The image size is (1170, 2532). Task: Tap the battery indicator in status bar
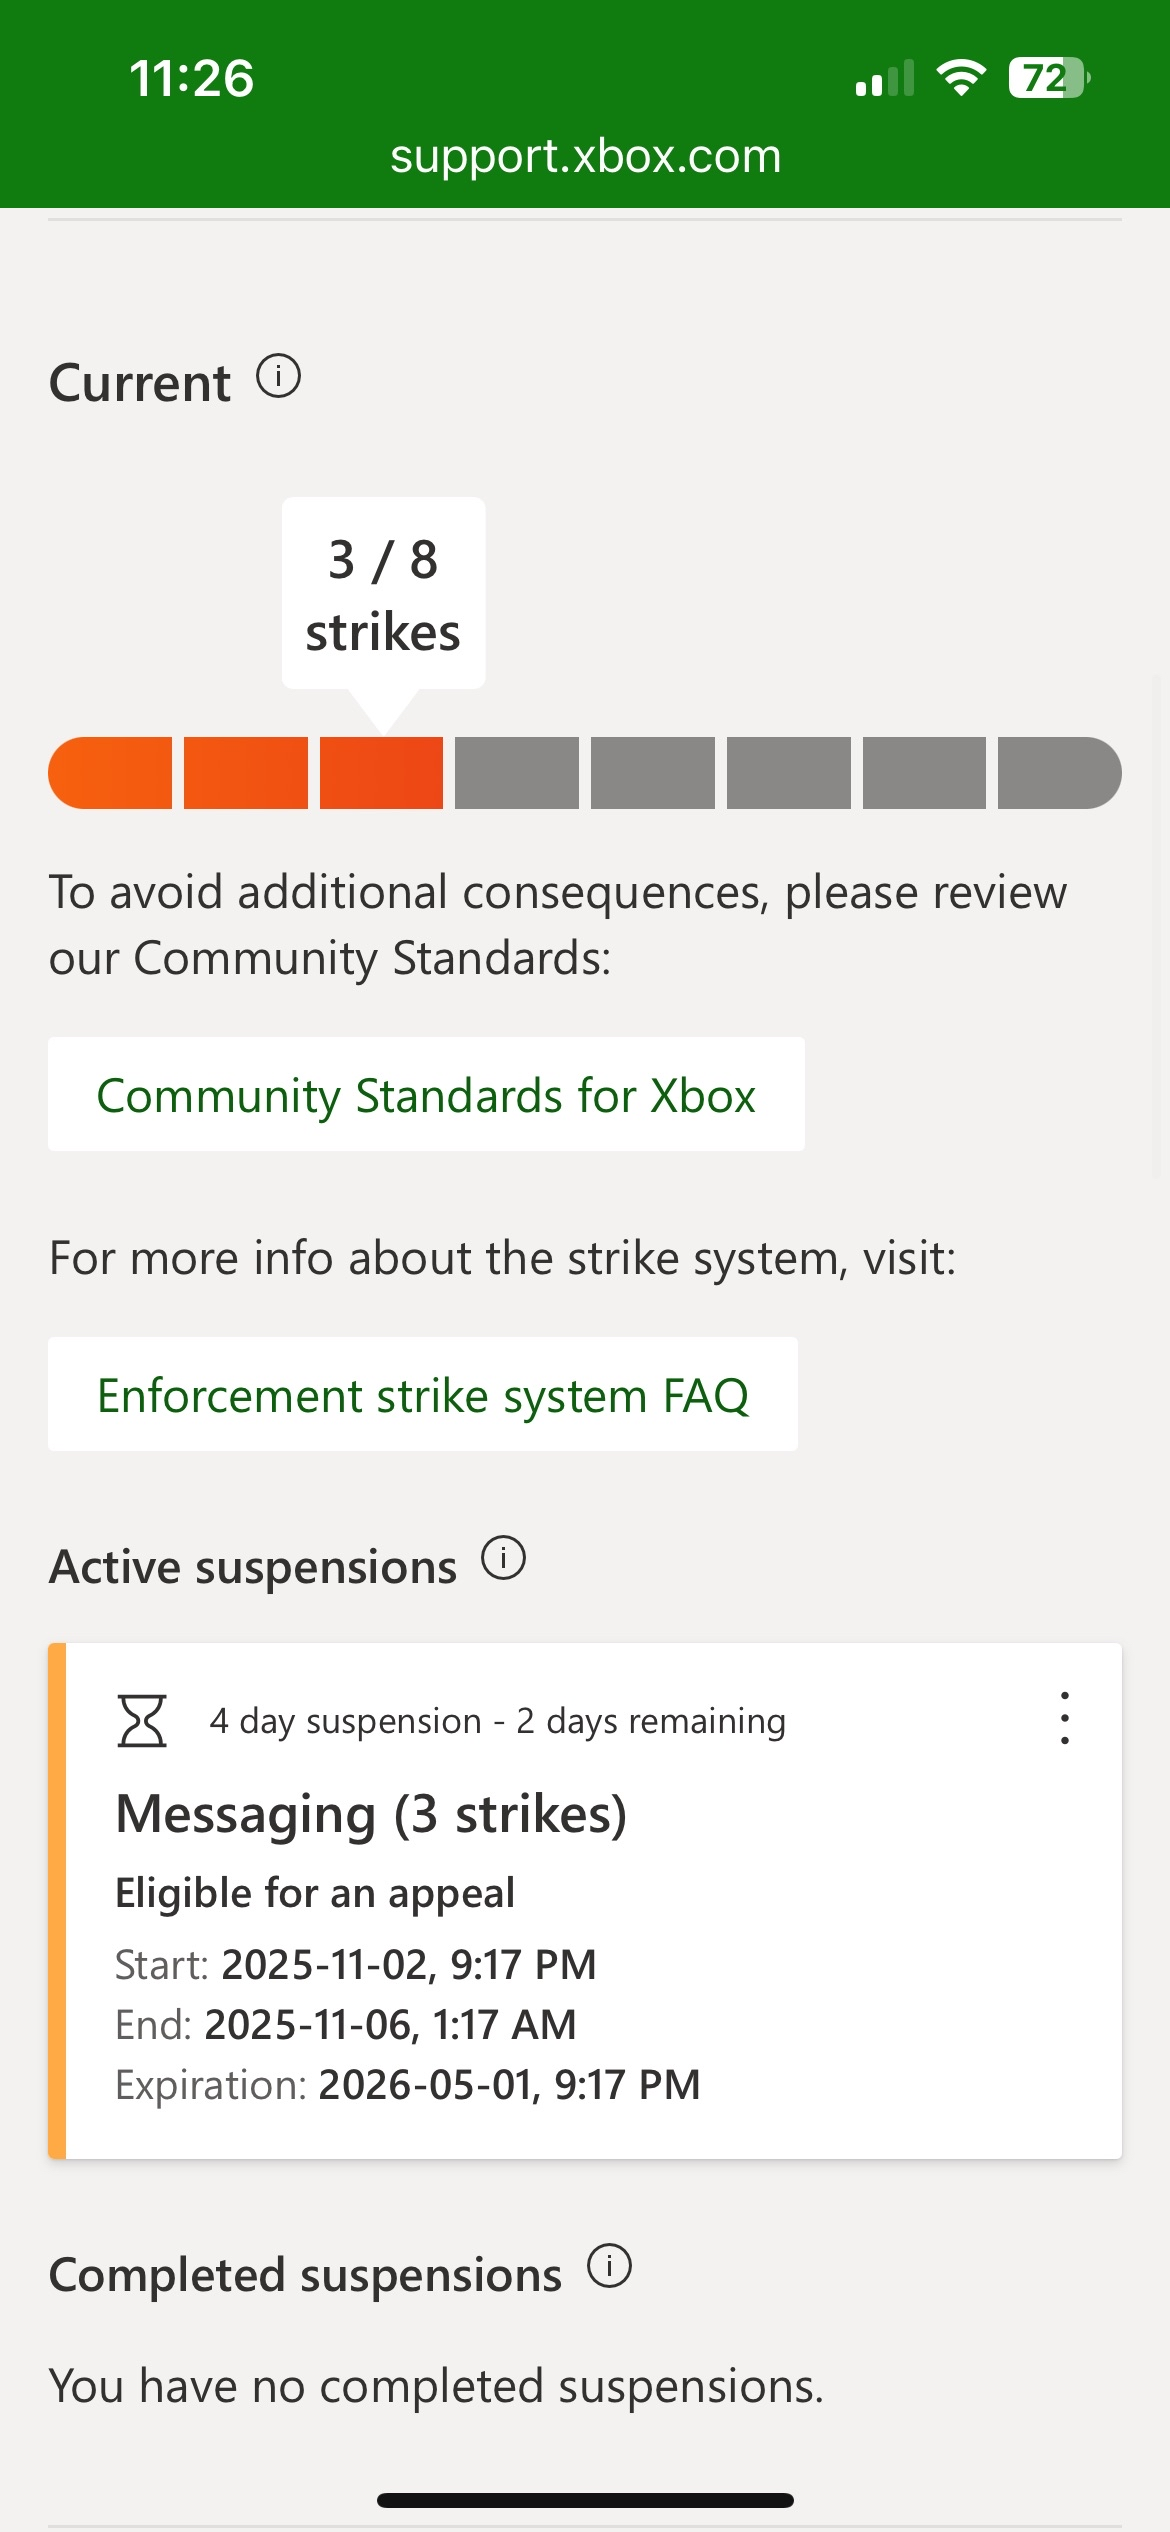pyautogui.click(x=1047, y=78)
